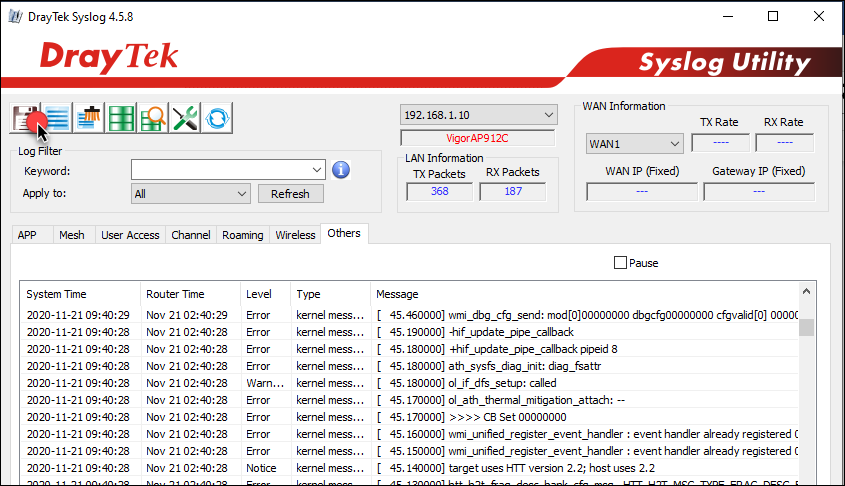This screenshot has height=486, width=845.
Task: Click the Refresh button
Action: click(x=290, y=194)
